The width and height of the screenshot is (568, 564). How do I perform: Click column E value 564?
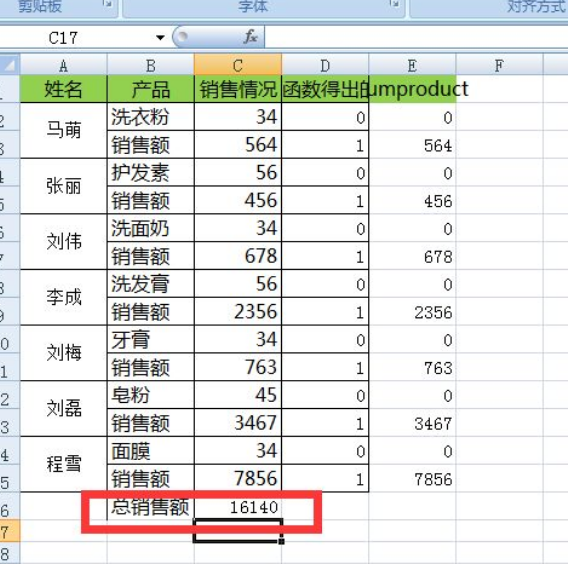point(412,145)
